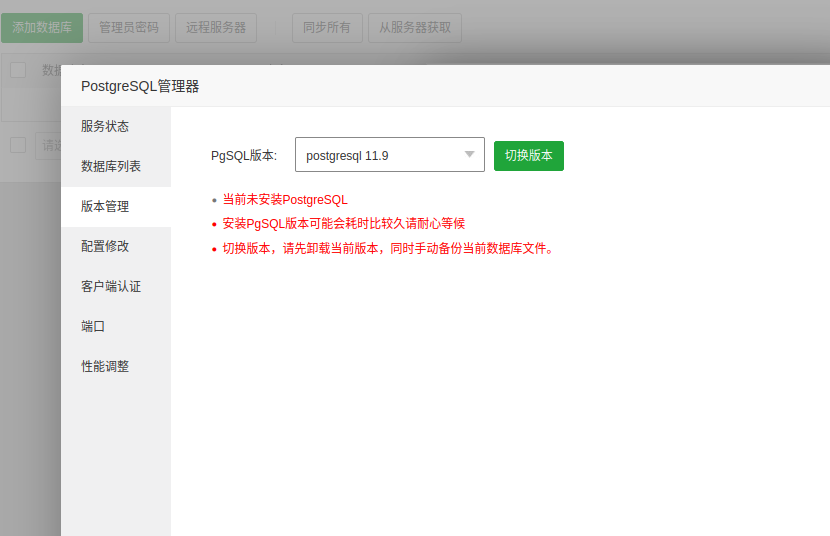Viewport: 830px width, 536px height.
Task: Click 从服务器获取 in background toolbar
Action: [x=415, y=28]
